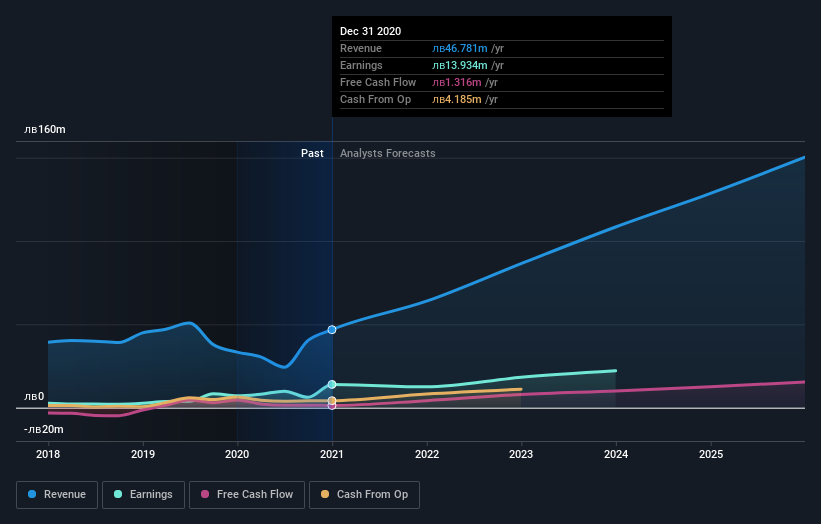Click the Cash From Op data point at 2021
The height and width of the screenshot is (524, 821).
[x=332, y=400]
